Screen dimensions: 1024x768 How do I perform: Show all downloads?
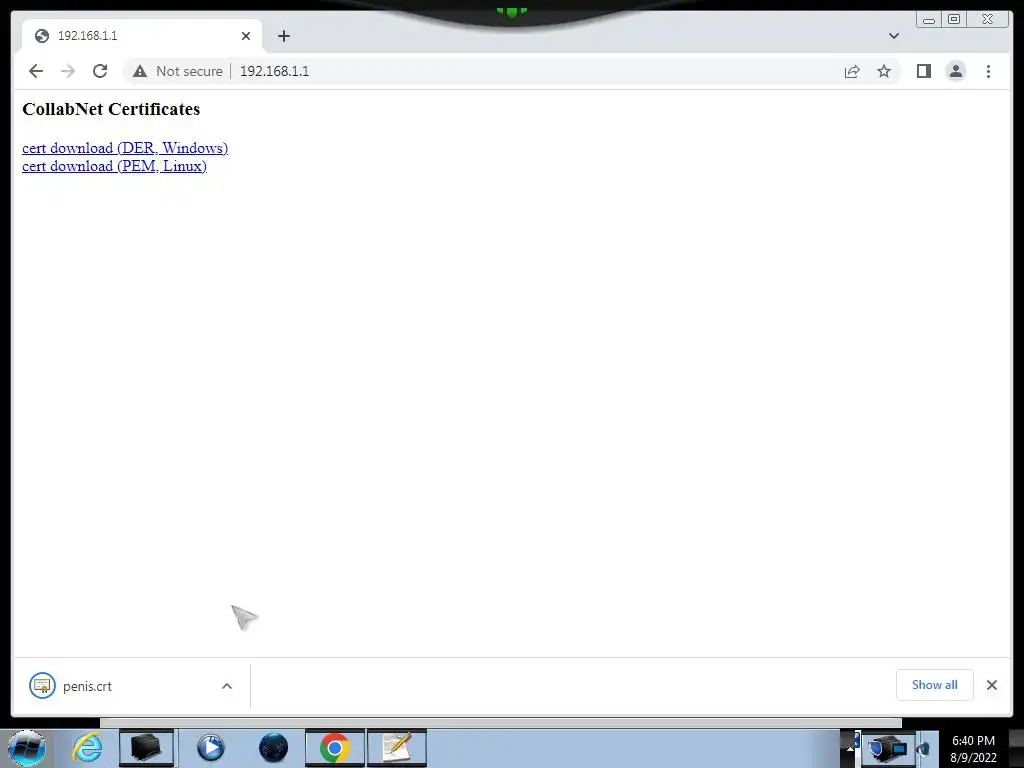click(x=935, y=684)
